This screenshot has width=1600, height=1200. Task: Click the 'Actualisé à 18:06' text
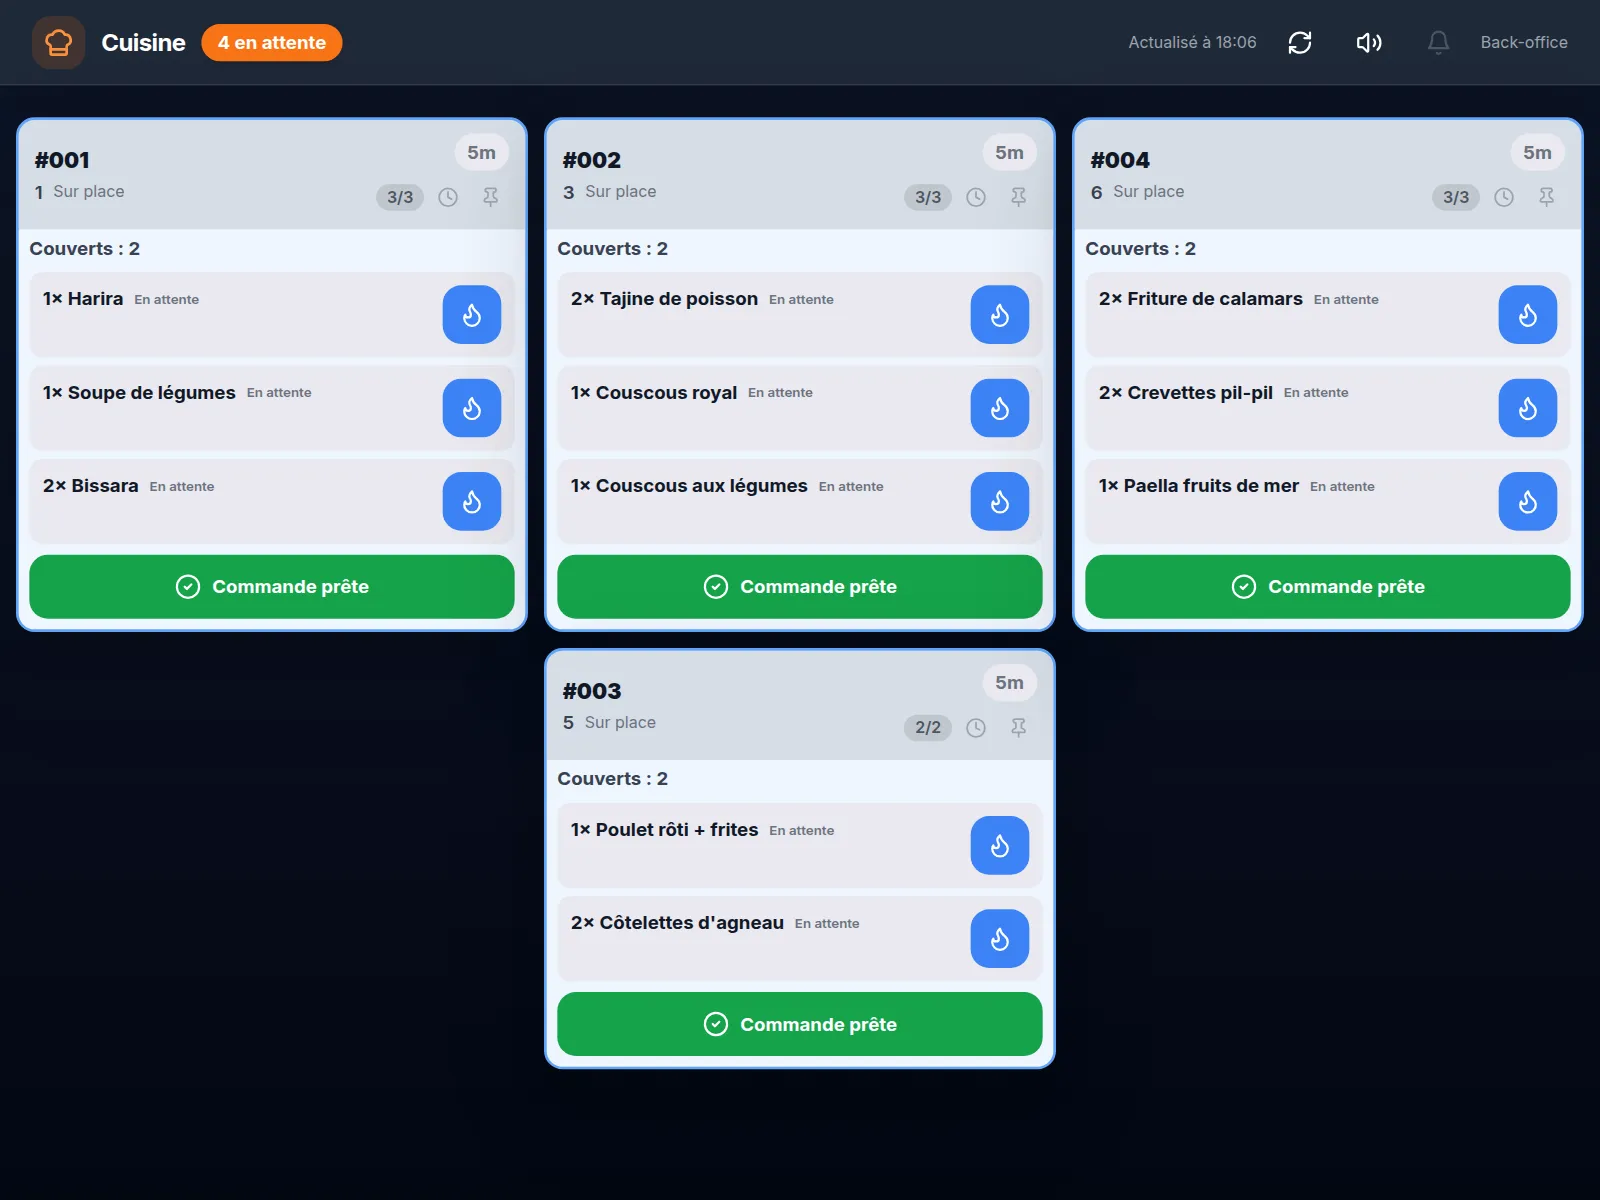pyautogui.click(x=1192, y=42)
